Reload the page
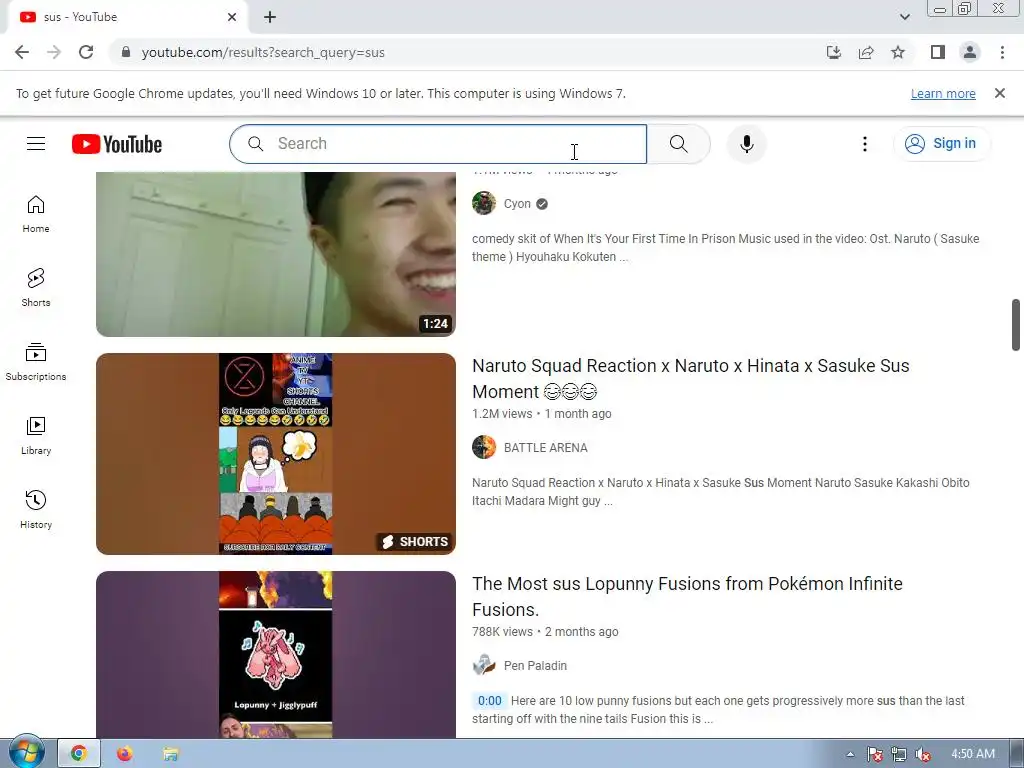 click(86, 52)
